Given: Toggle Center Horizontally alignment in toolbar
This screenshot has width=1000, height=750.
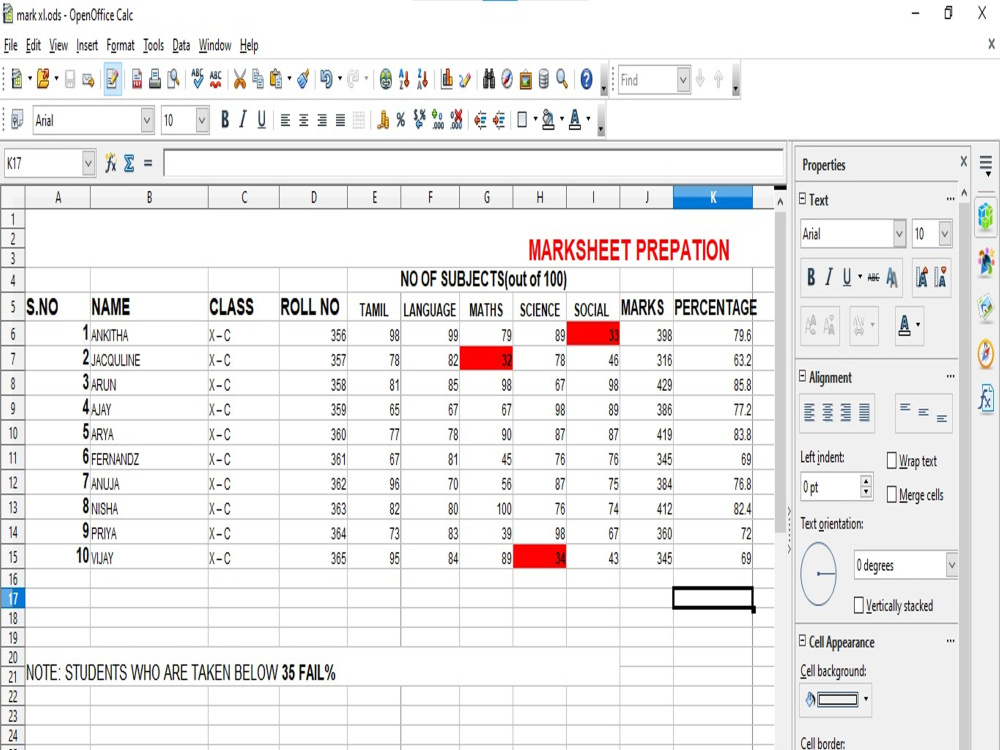Looking at the screenshot, I should pyautogui.click(x=304, y=120).
